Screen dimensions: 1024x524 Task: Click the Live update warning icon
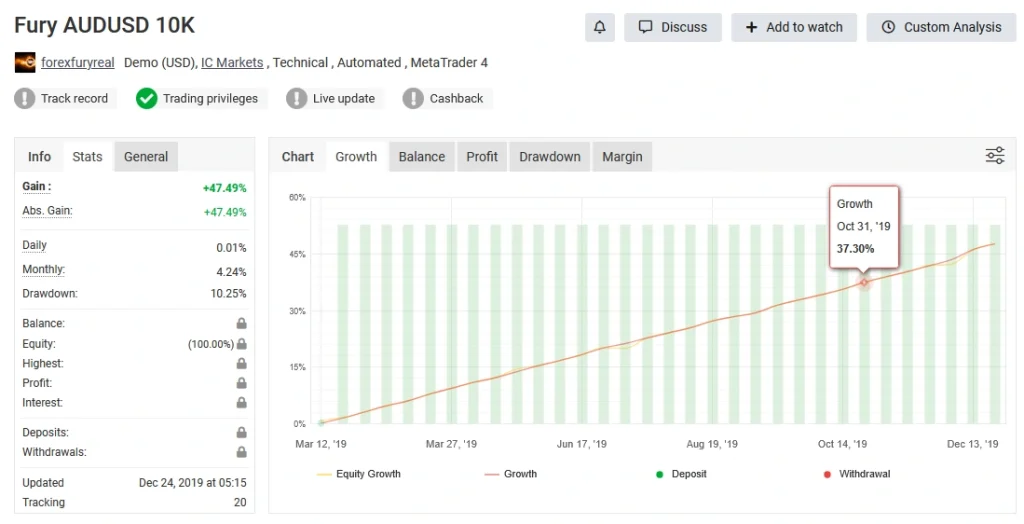[296, 99]
